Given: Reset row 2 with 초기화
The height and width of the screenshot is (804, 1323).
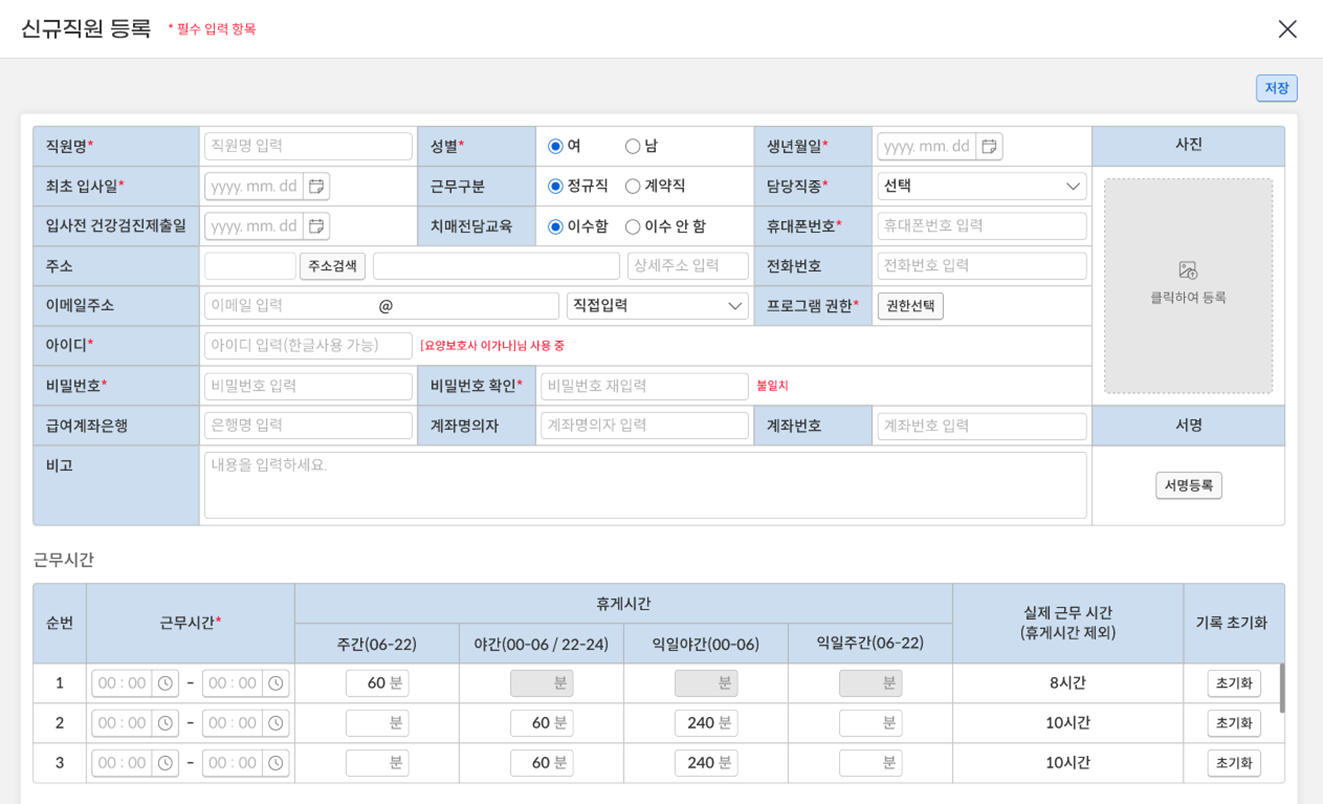Looking at the screenshot, I should (x=1234, y=723).
